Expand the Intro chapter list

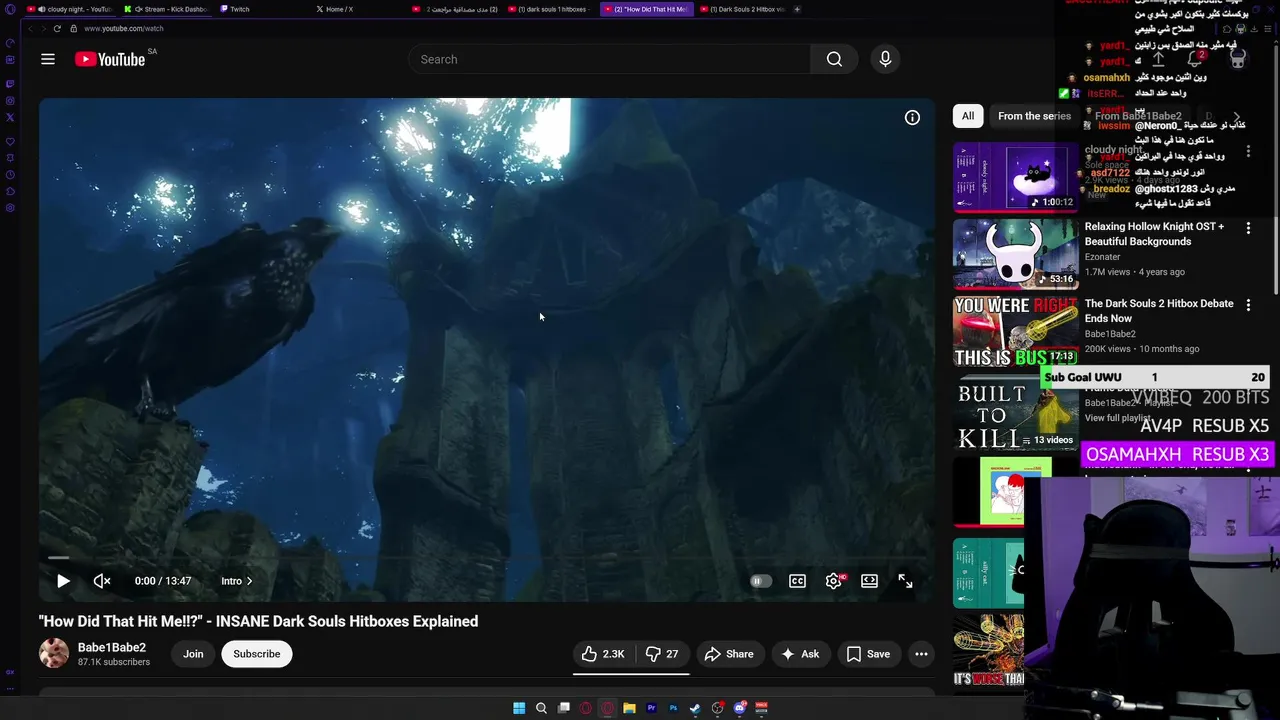click(x=237, y=581)
